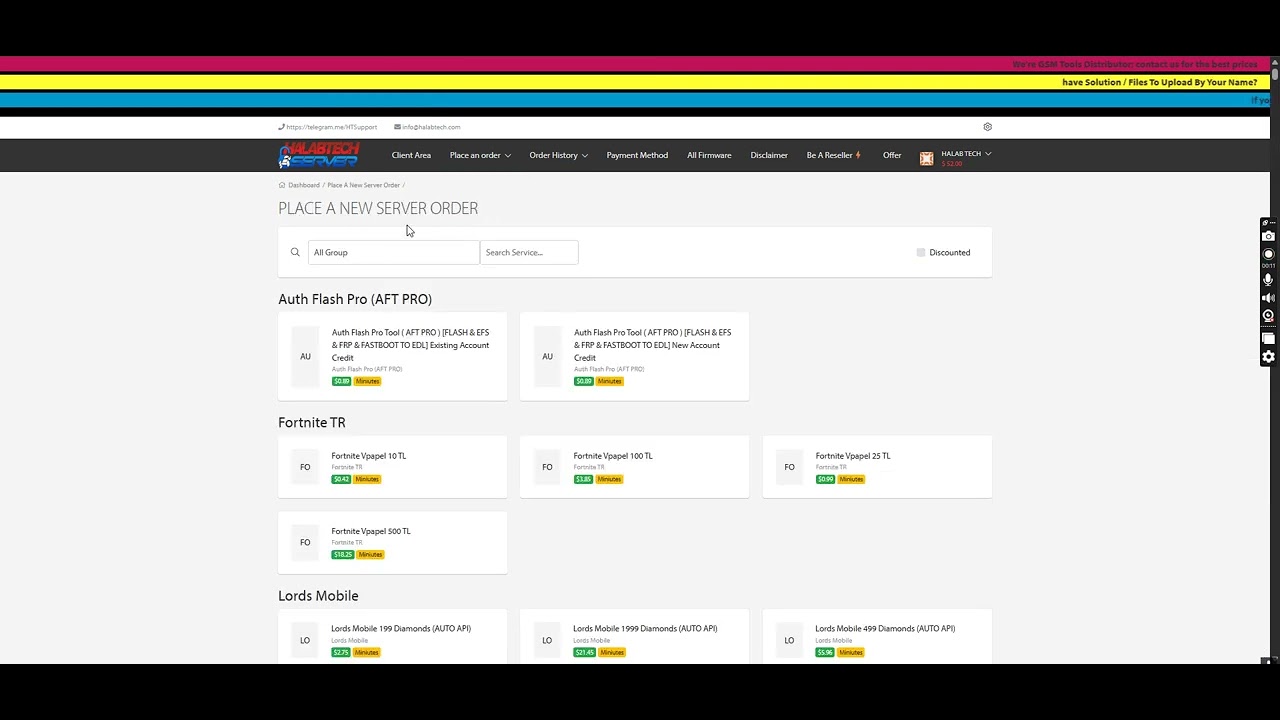Open the telegram HTSupport link

(332, 127)
